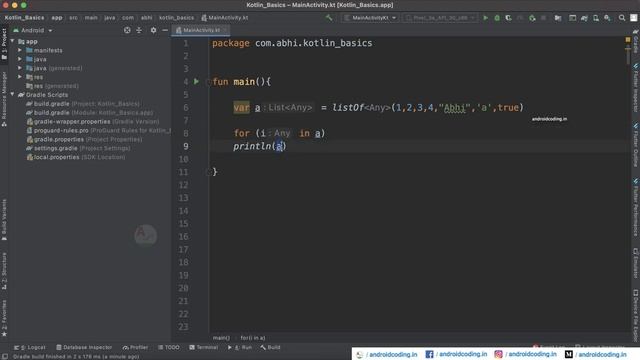Screen dimensions: 640x360
Task: Click the Stop toolbar icon
Action: click(x=543, y=18)
